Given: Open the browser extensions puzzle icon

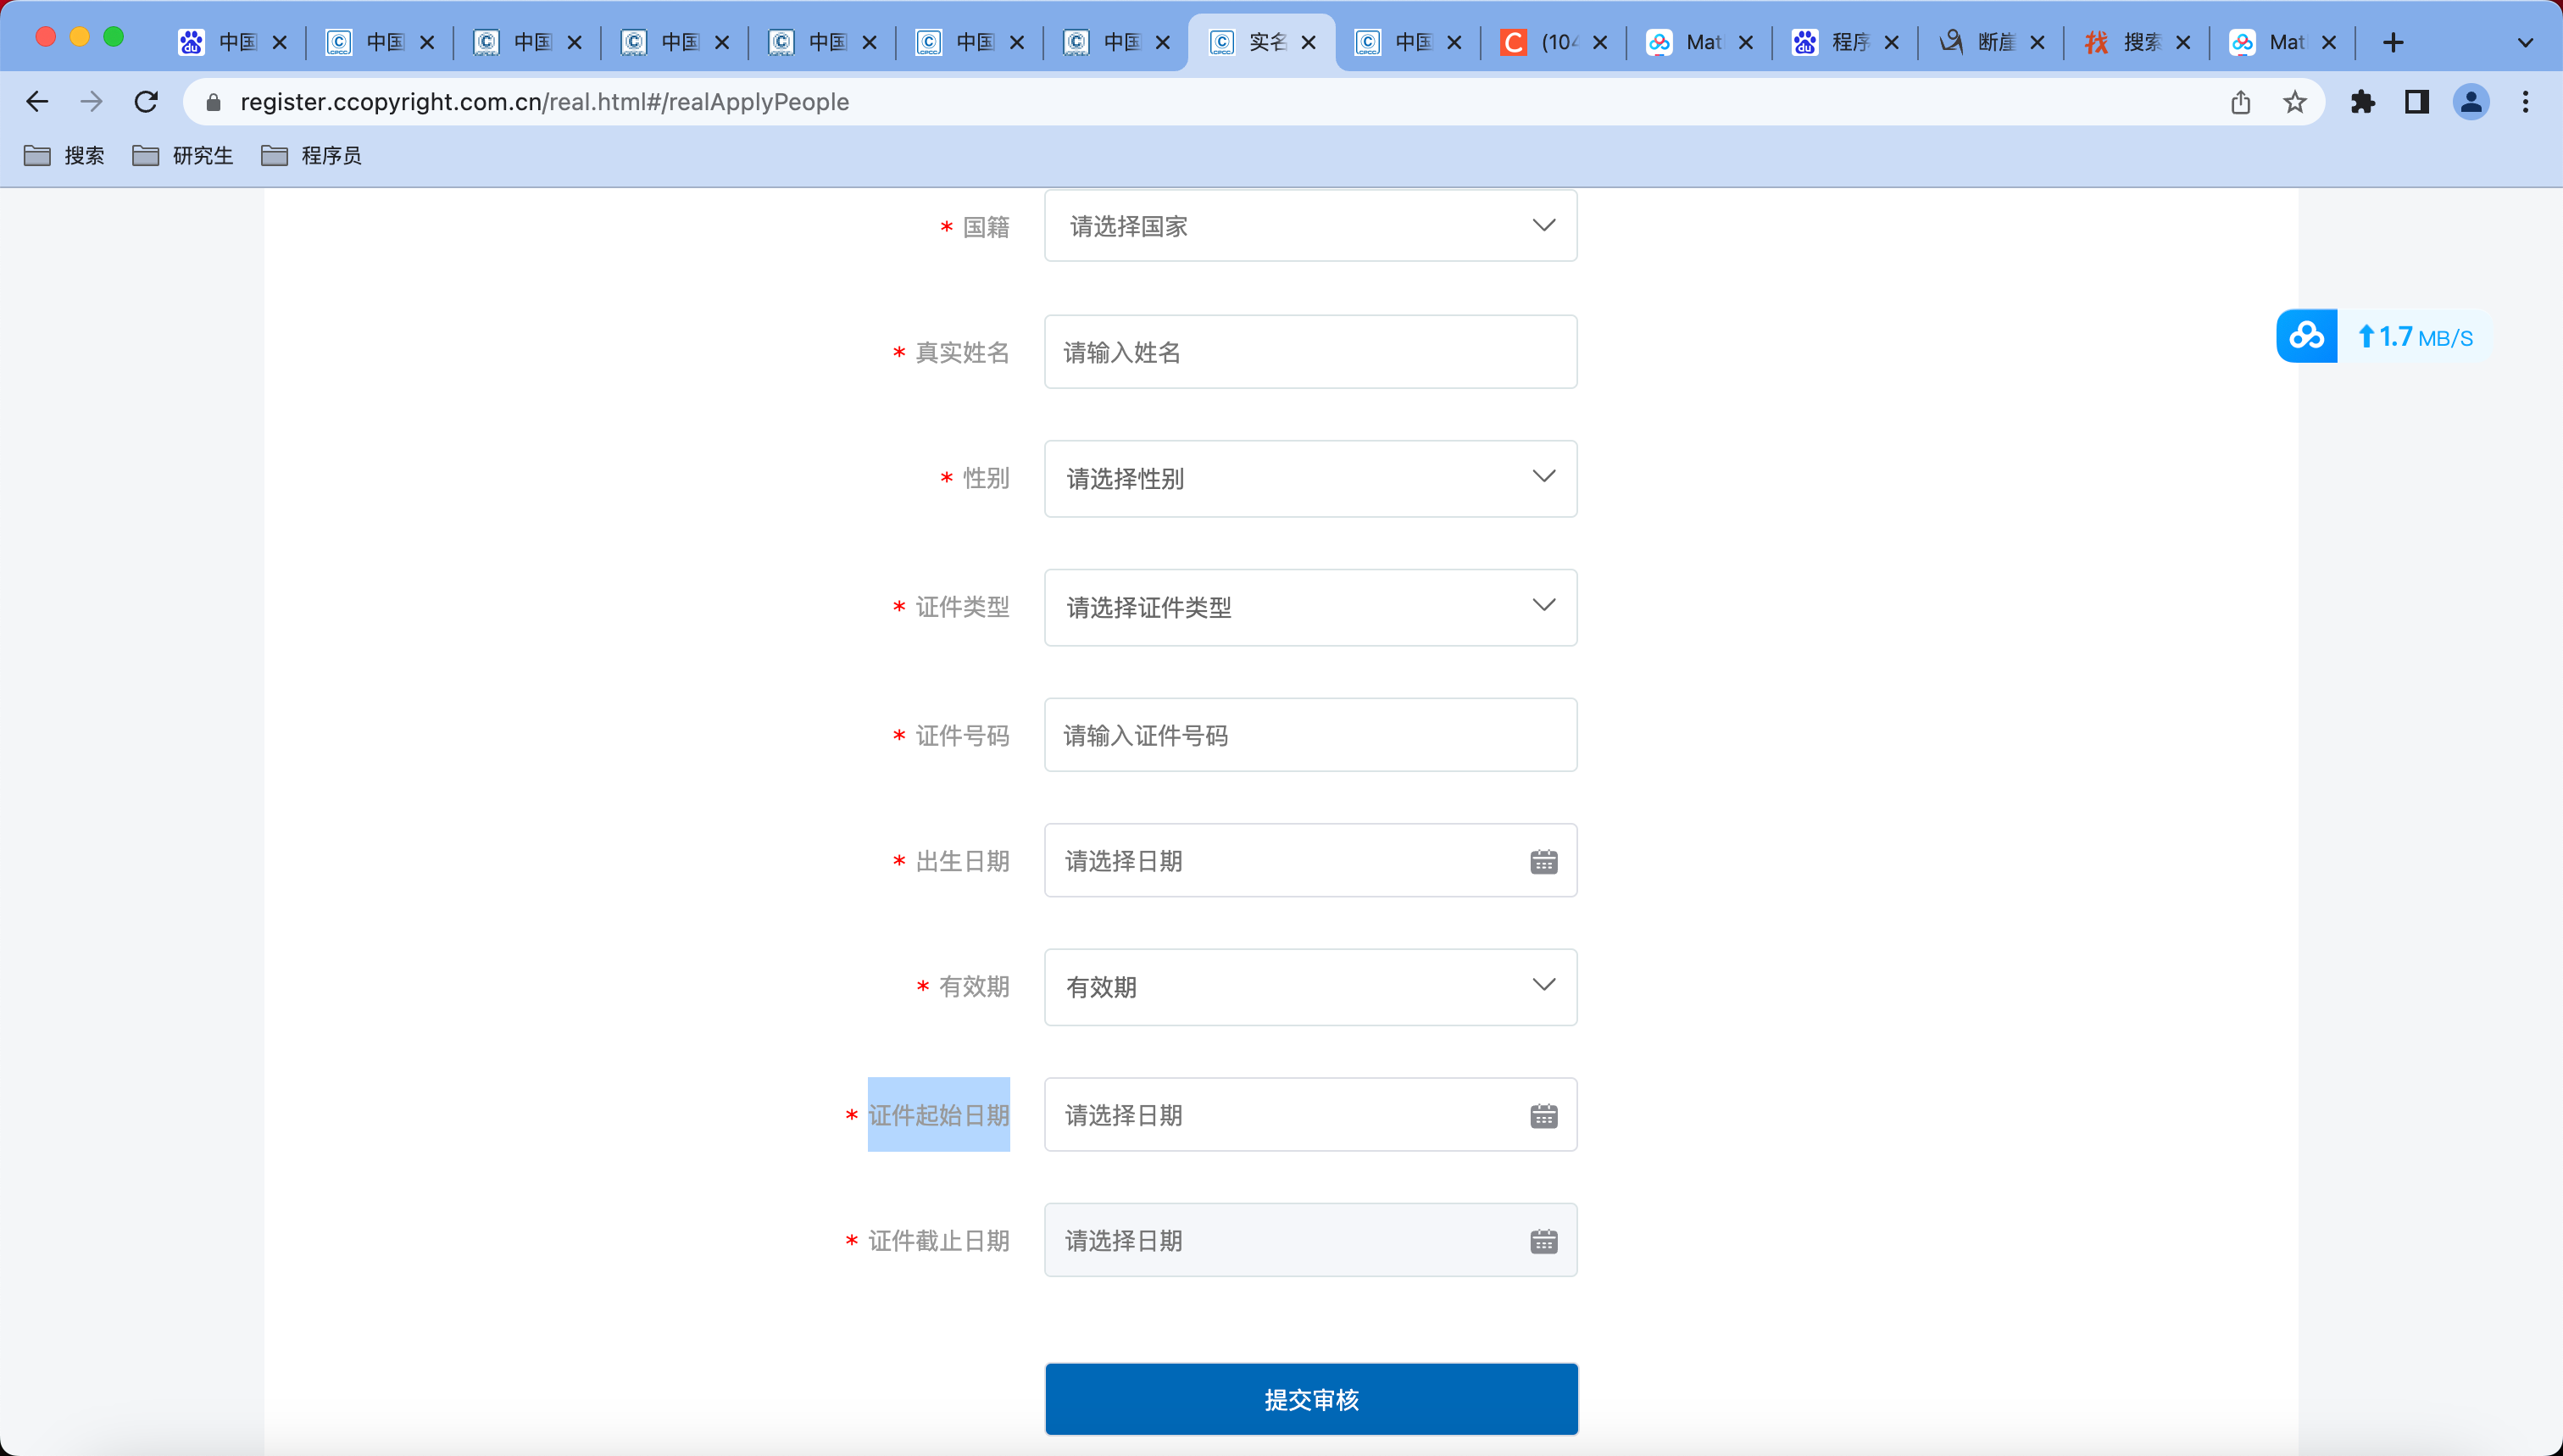Looking at the screenshot, I should click(x=2362, y=102).
